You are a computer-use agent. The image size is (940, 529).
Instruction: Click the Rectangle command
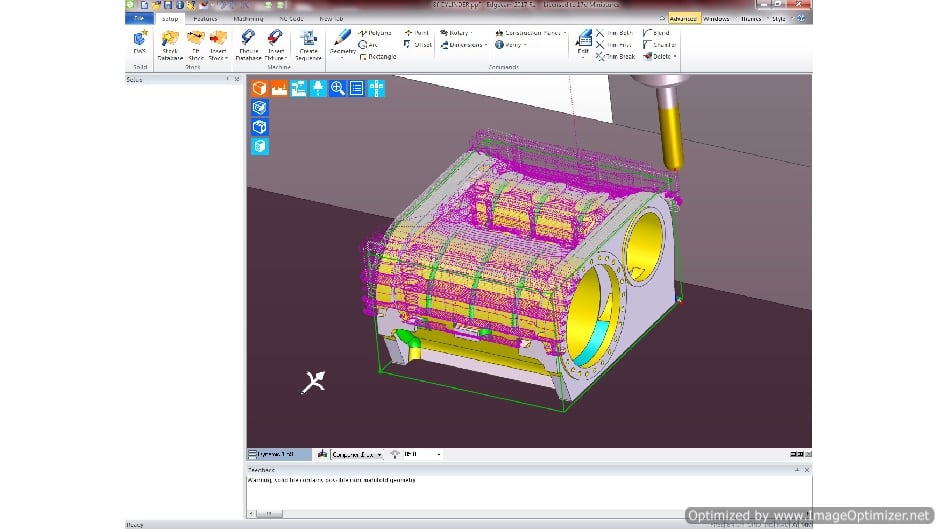(x=377, y=57)
